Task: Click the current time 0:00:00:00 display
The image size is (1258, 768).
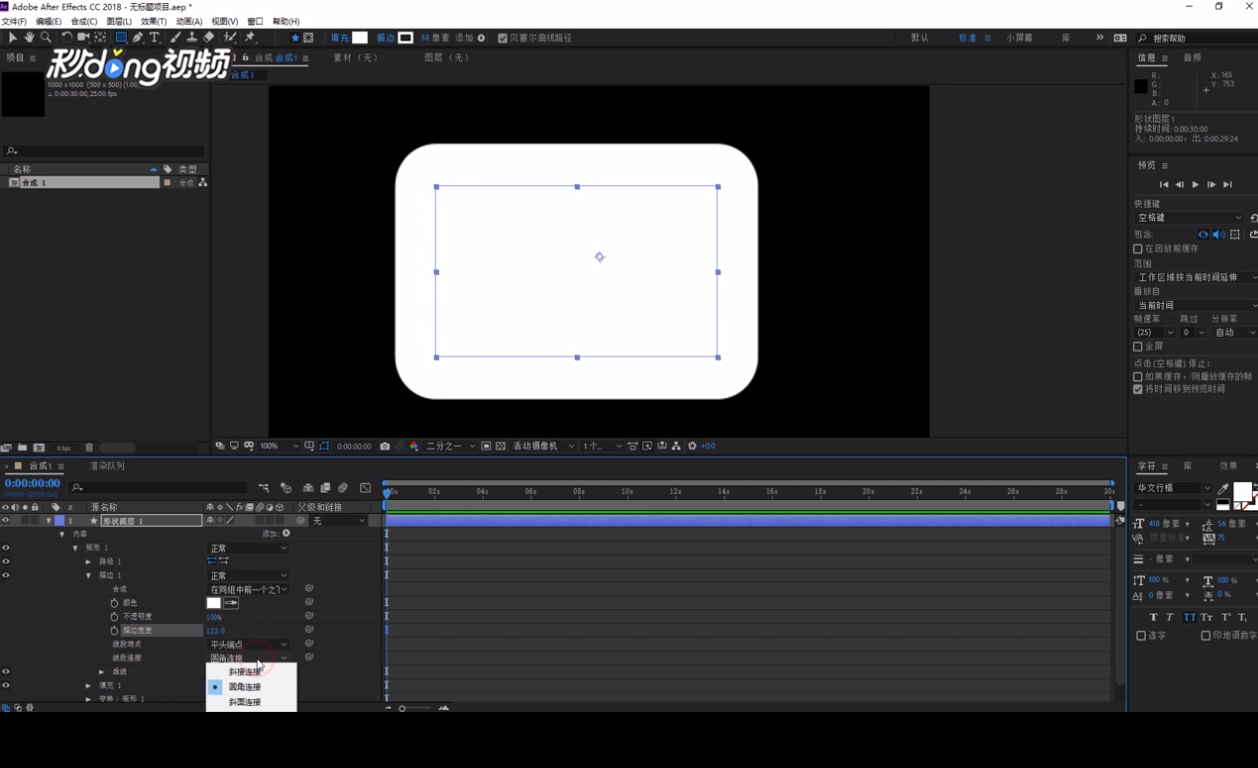Action: [x=33, y=483]
